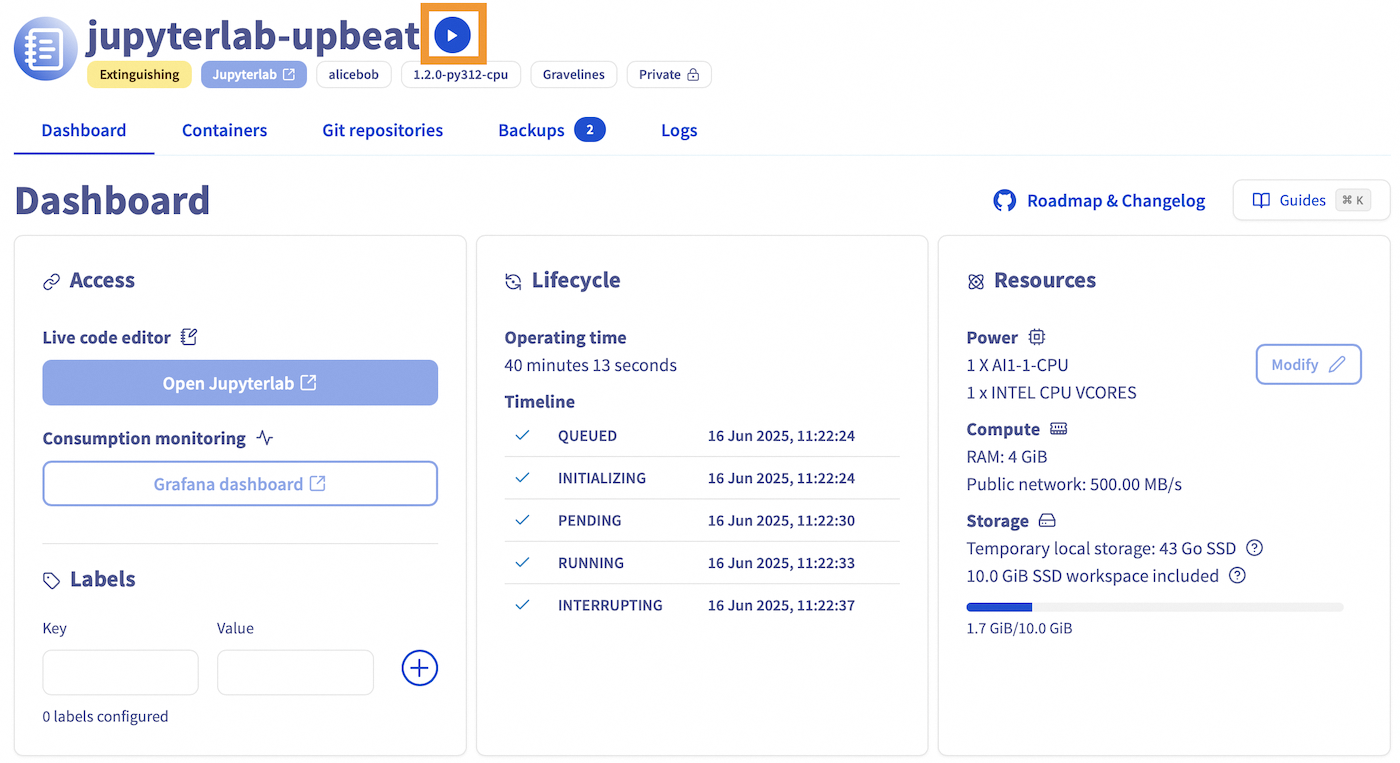Start the notebook with the play button
The height and width of the screenshot is (763, 1400).
tap(453, 33)
